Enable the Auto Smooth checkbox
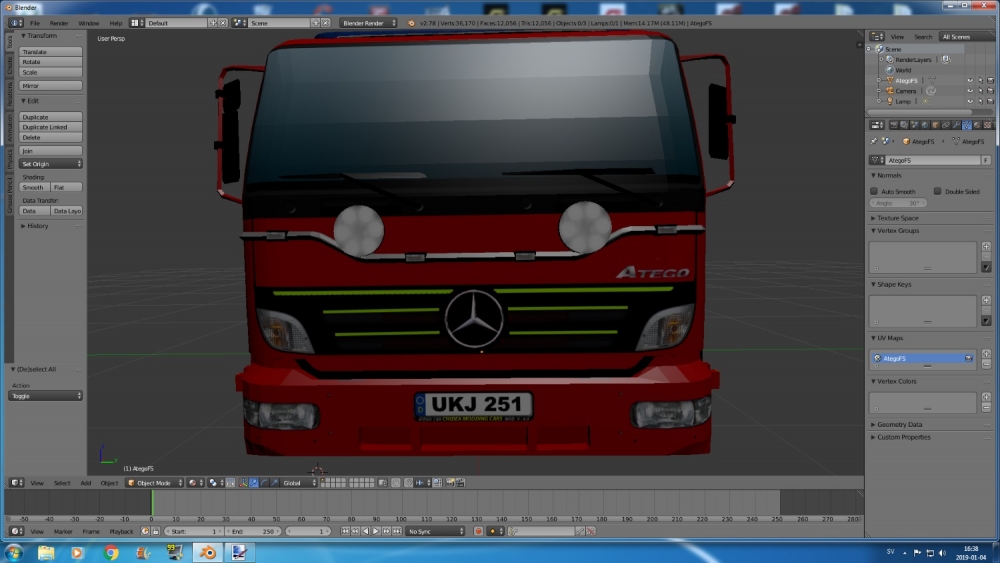The width and height of the screenshot is (1000, 563). 874,191
